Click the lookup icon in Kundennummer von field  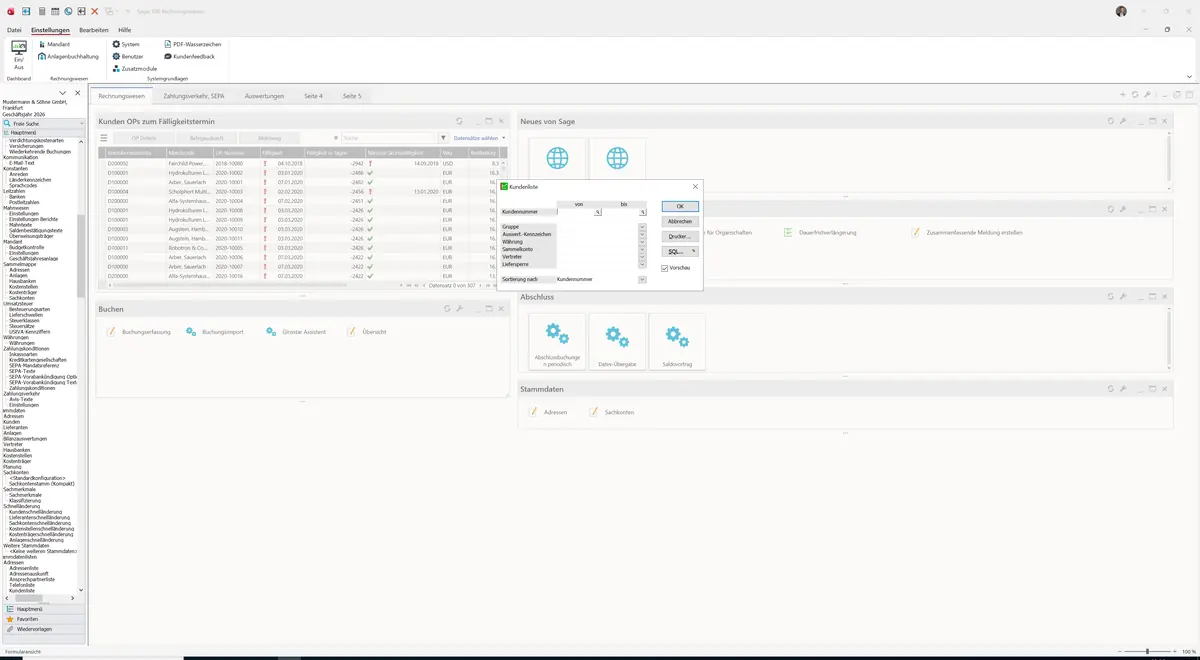click(598, 212)
